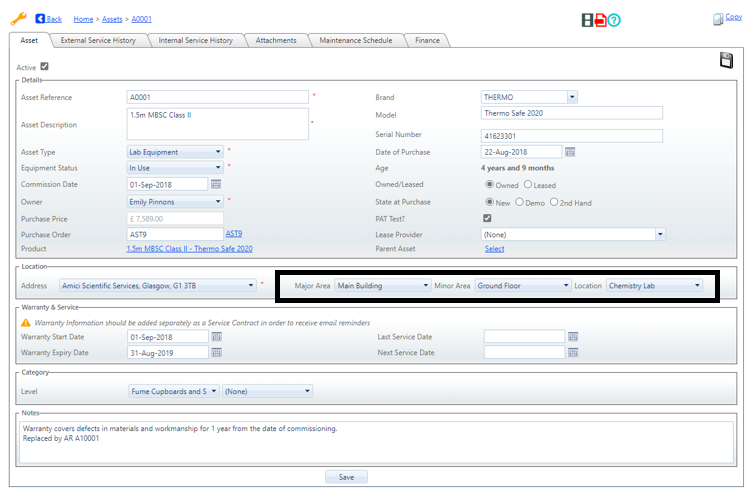Viewport: 747px width, 492px height.
Task: Click the red PDF export icon
Action: click(x=600, y=20)
